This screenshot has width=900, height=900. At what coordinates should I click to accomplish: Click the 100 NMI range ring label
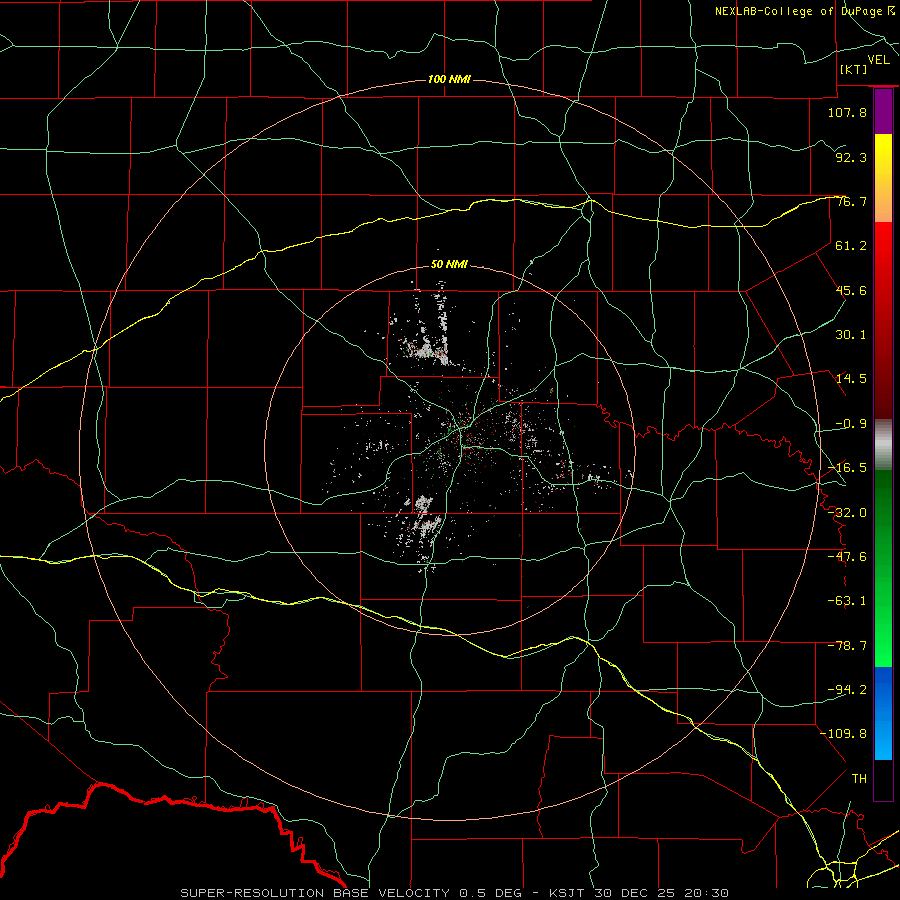point(449,79)
